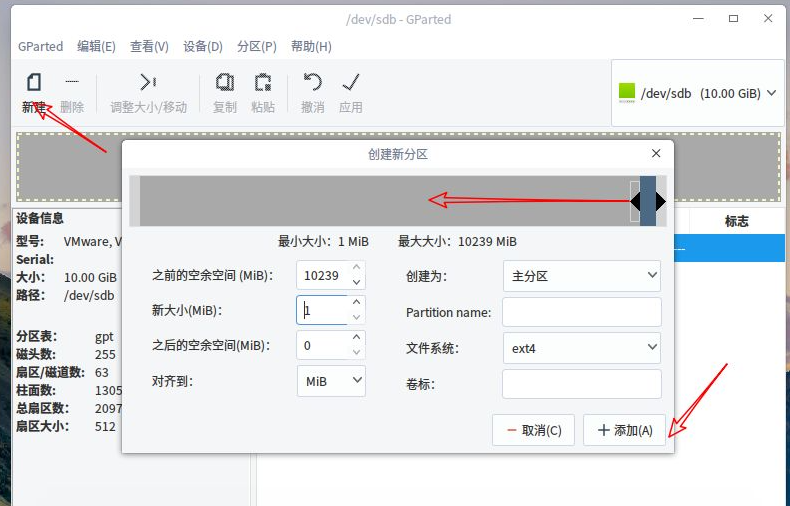The image size is (790, 506).
Task: Open the file system ext4 dropdown
Action: 581,348
